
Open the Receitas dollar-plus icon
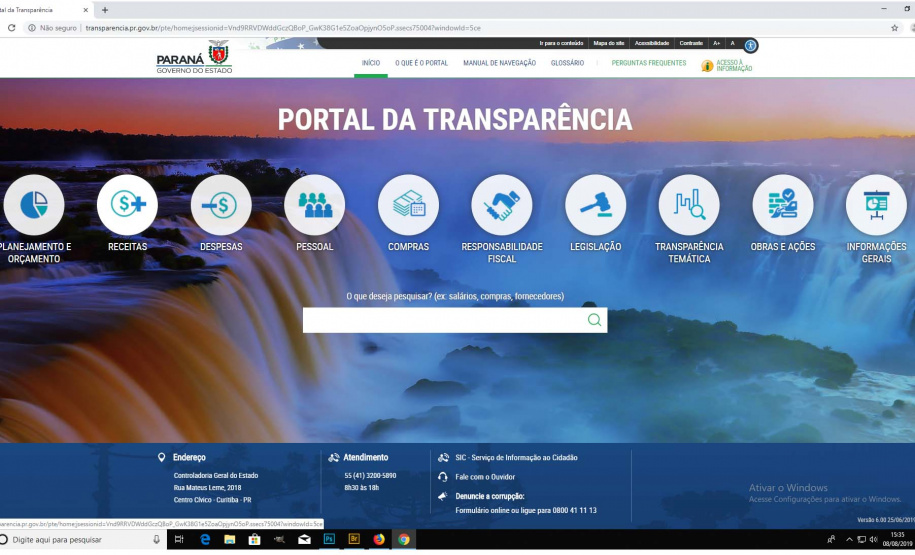coord(127,205)
